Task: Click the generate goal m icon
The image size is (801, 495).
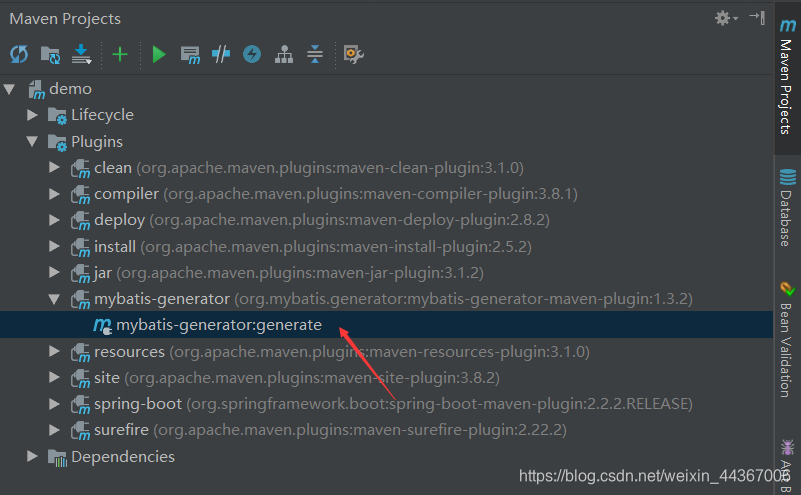Action: [102, 326]
